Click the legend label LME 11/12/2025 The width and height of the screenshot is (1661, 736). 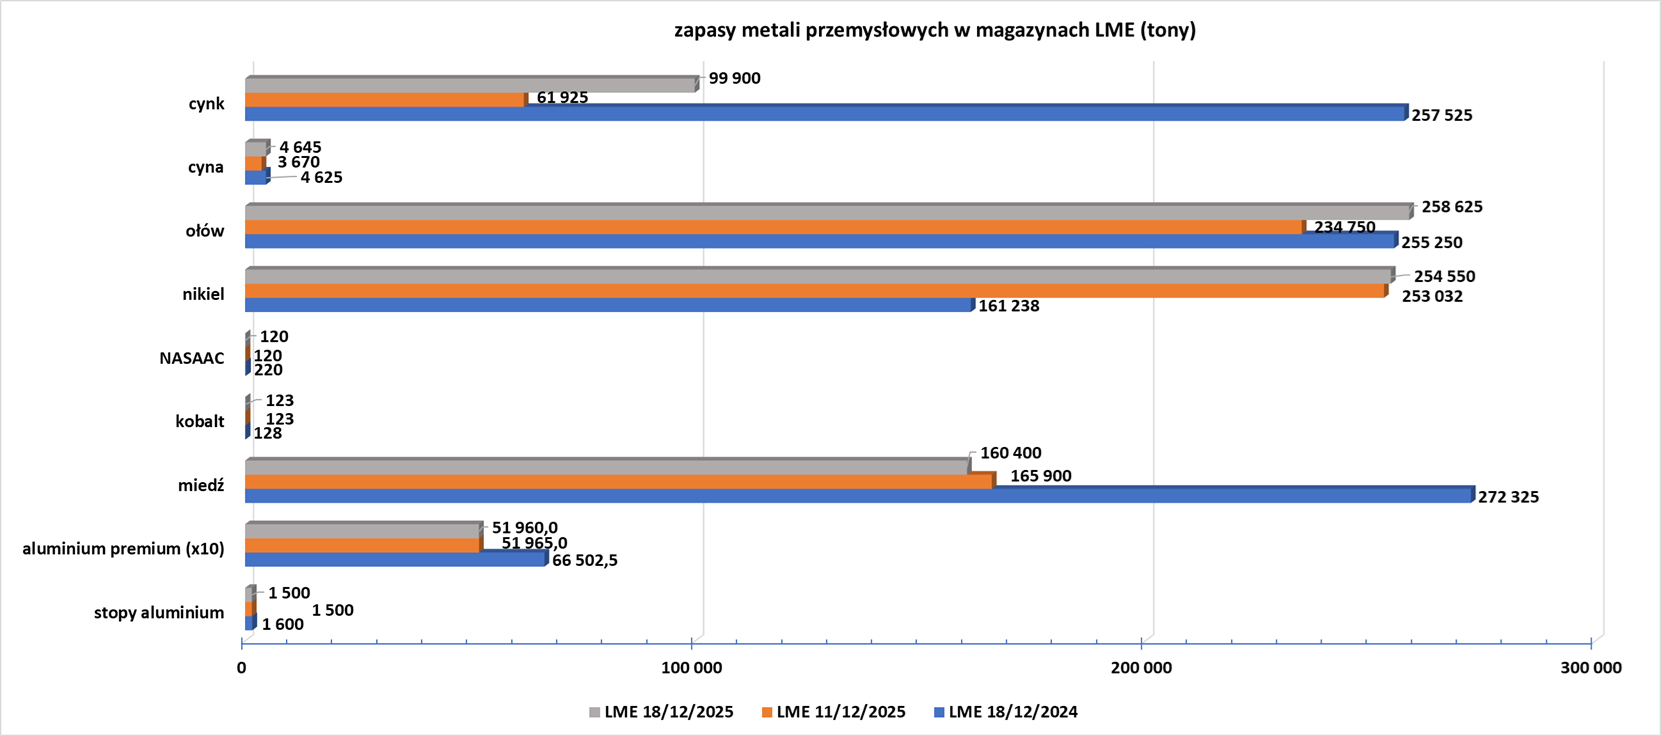tap(840, 712)
